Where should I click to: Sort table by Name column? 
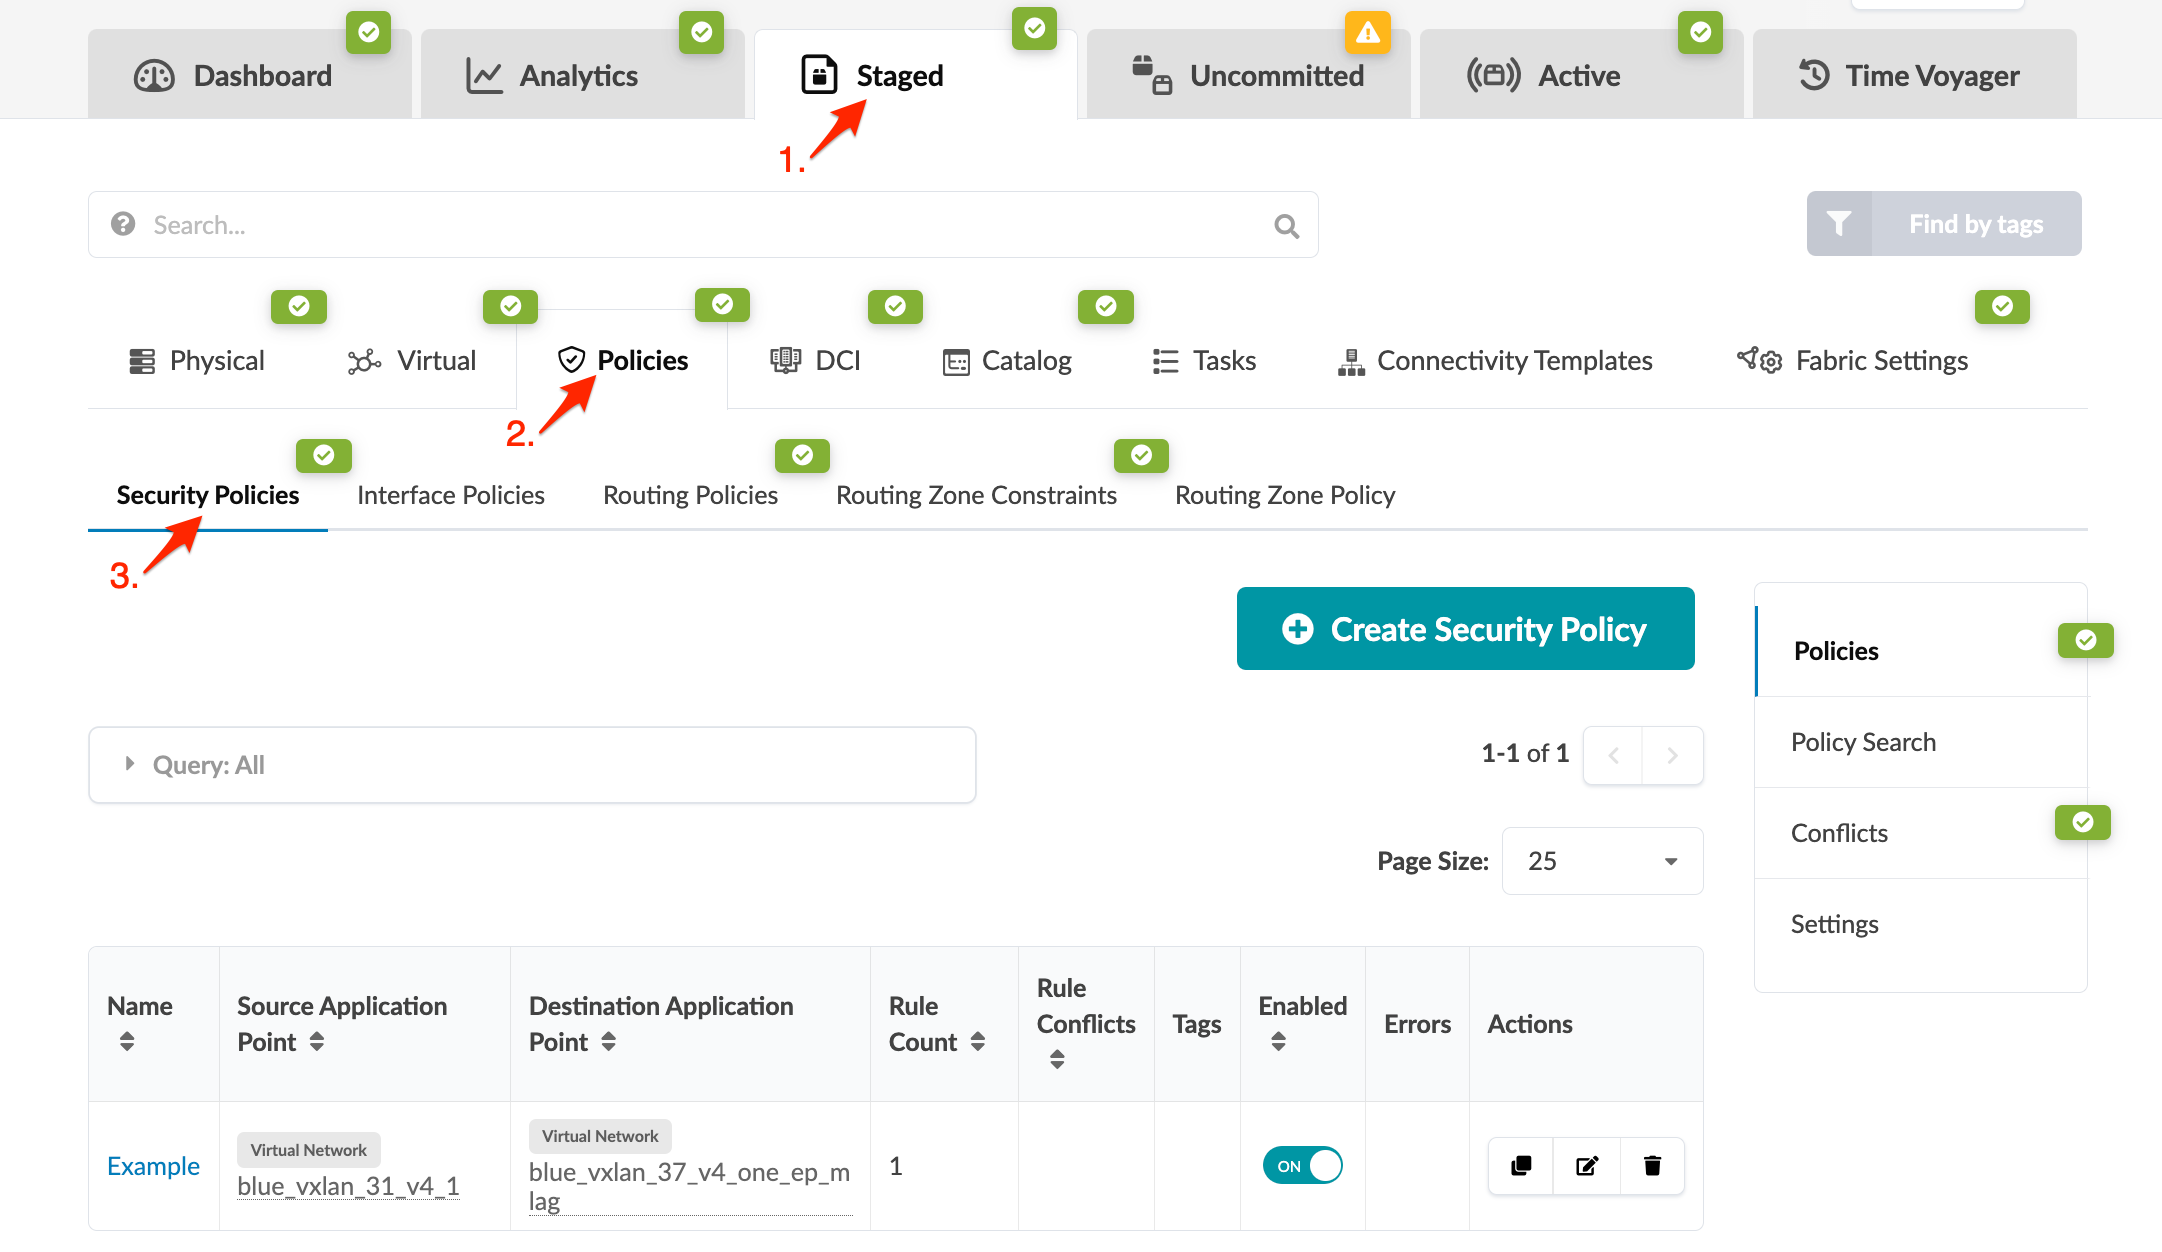click(x=127, y=1042)
